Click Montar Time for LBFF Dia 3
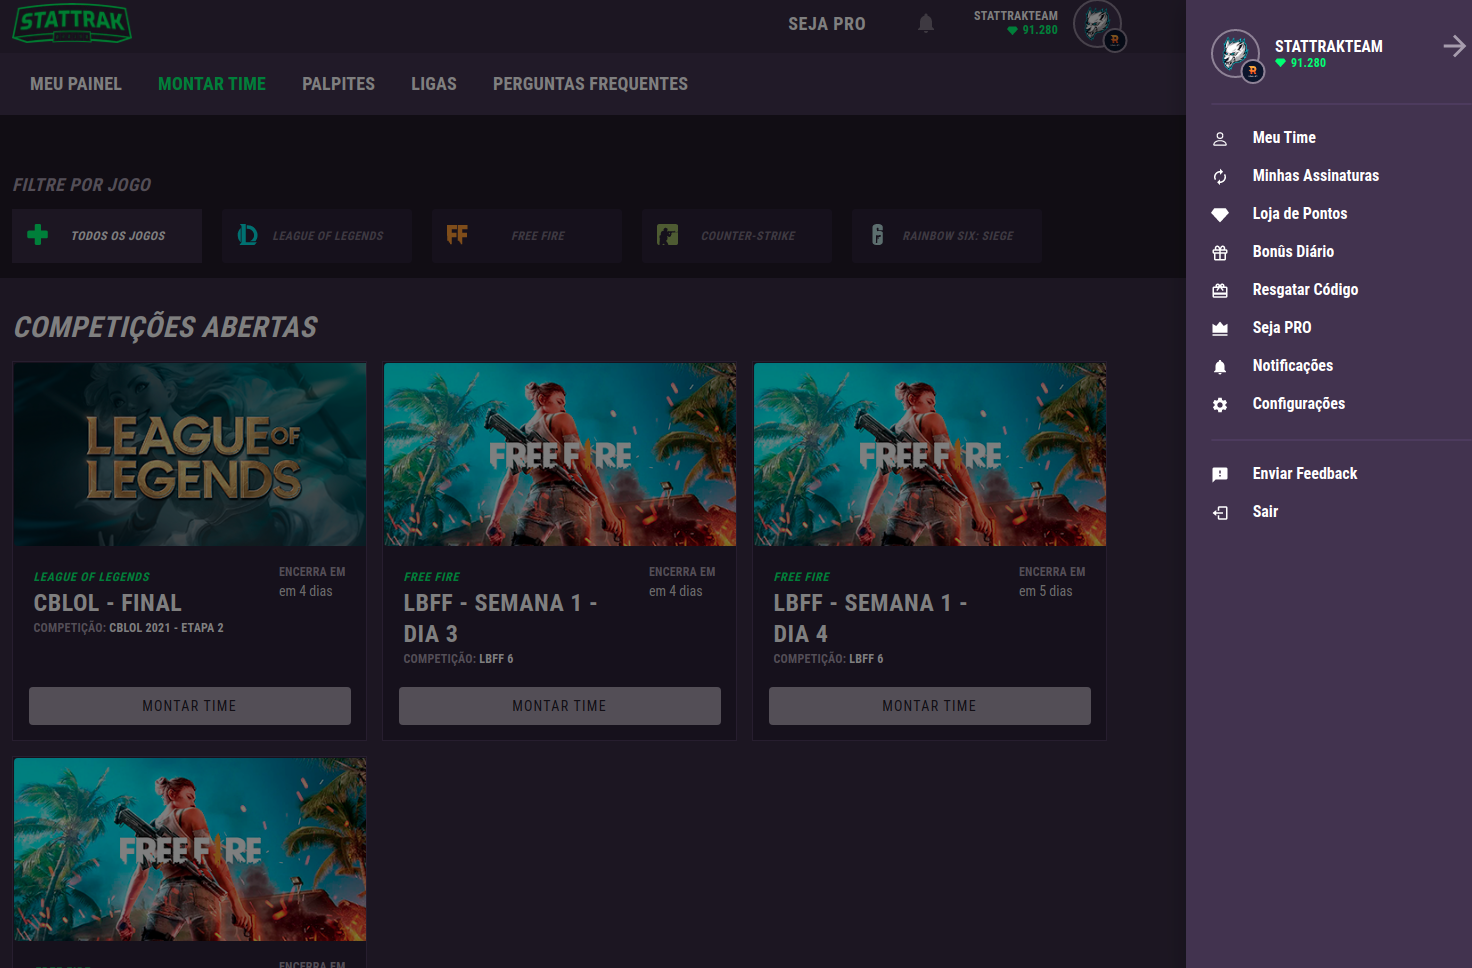1472x968 pixels. coord(560,706)
